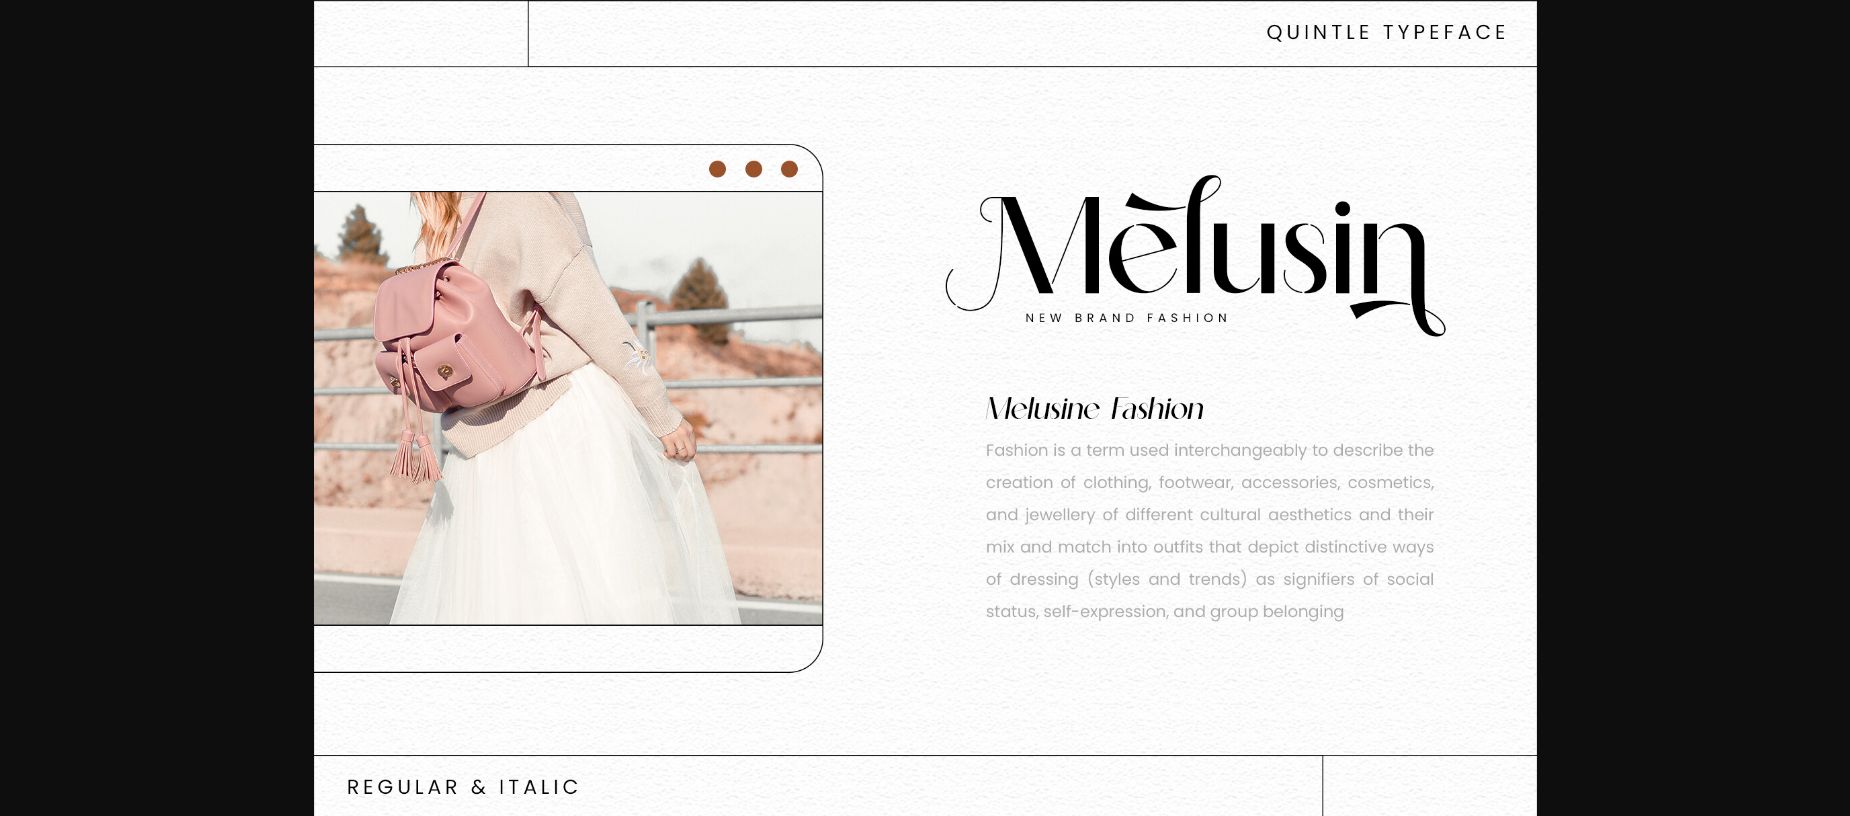Click the pink backpack photo

(x=568, y=408)
